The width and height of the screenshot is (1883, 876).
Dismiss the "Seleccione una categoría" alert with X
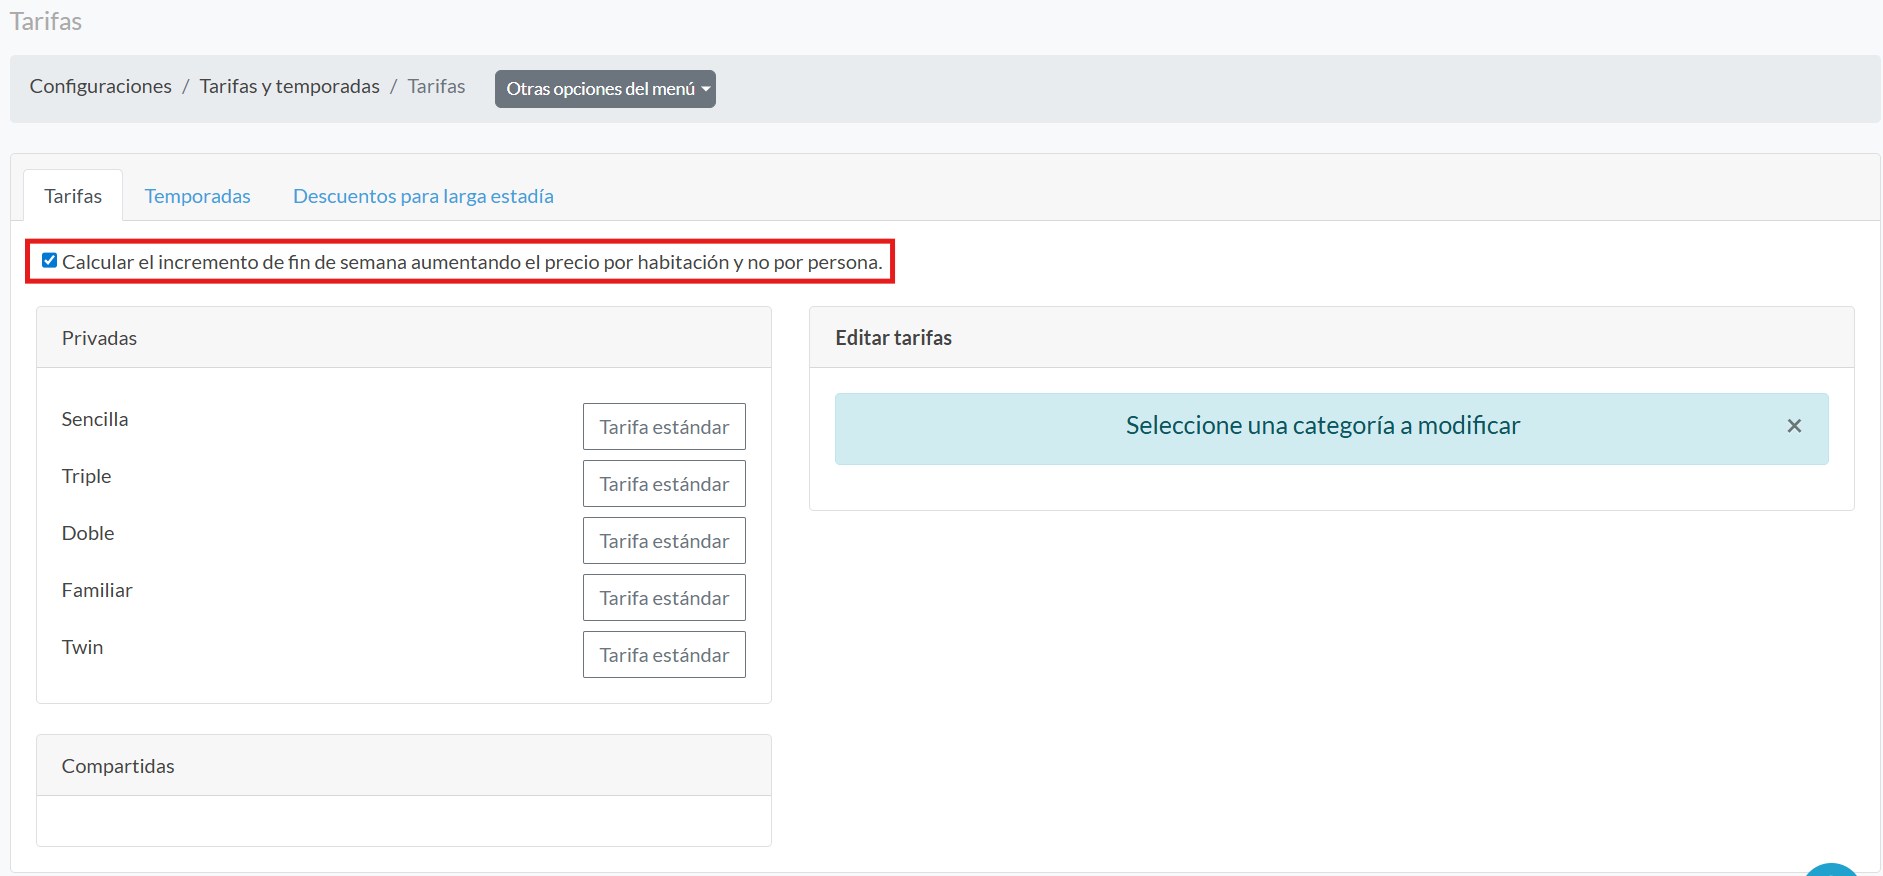pyautogui.click(x=1794, y=426)
